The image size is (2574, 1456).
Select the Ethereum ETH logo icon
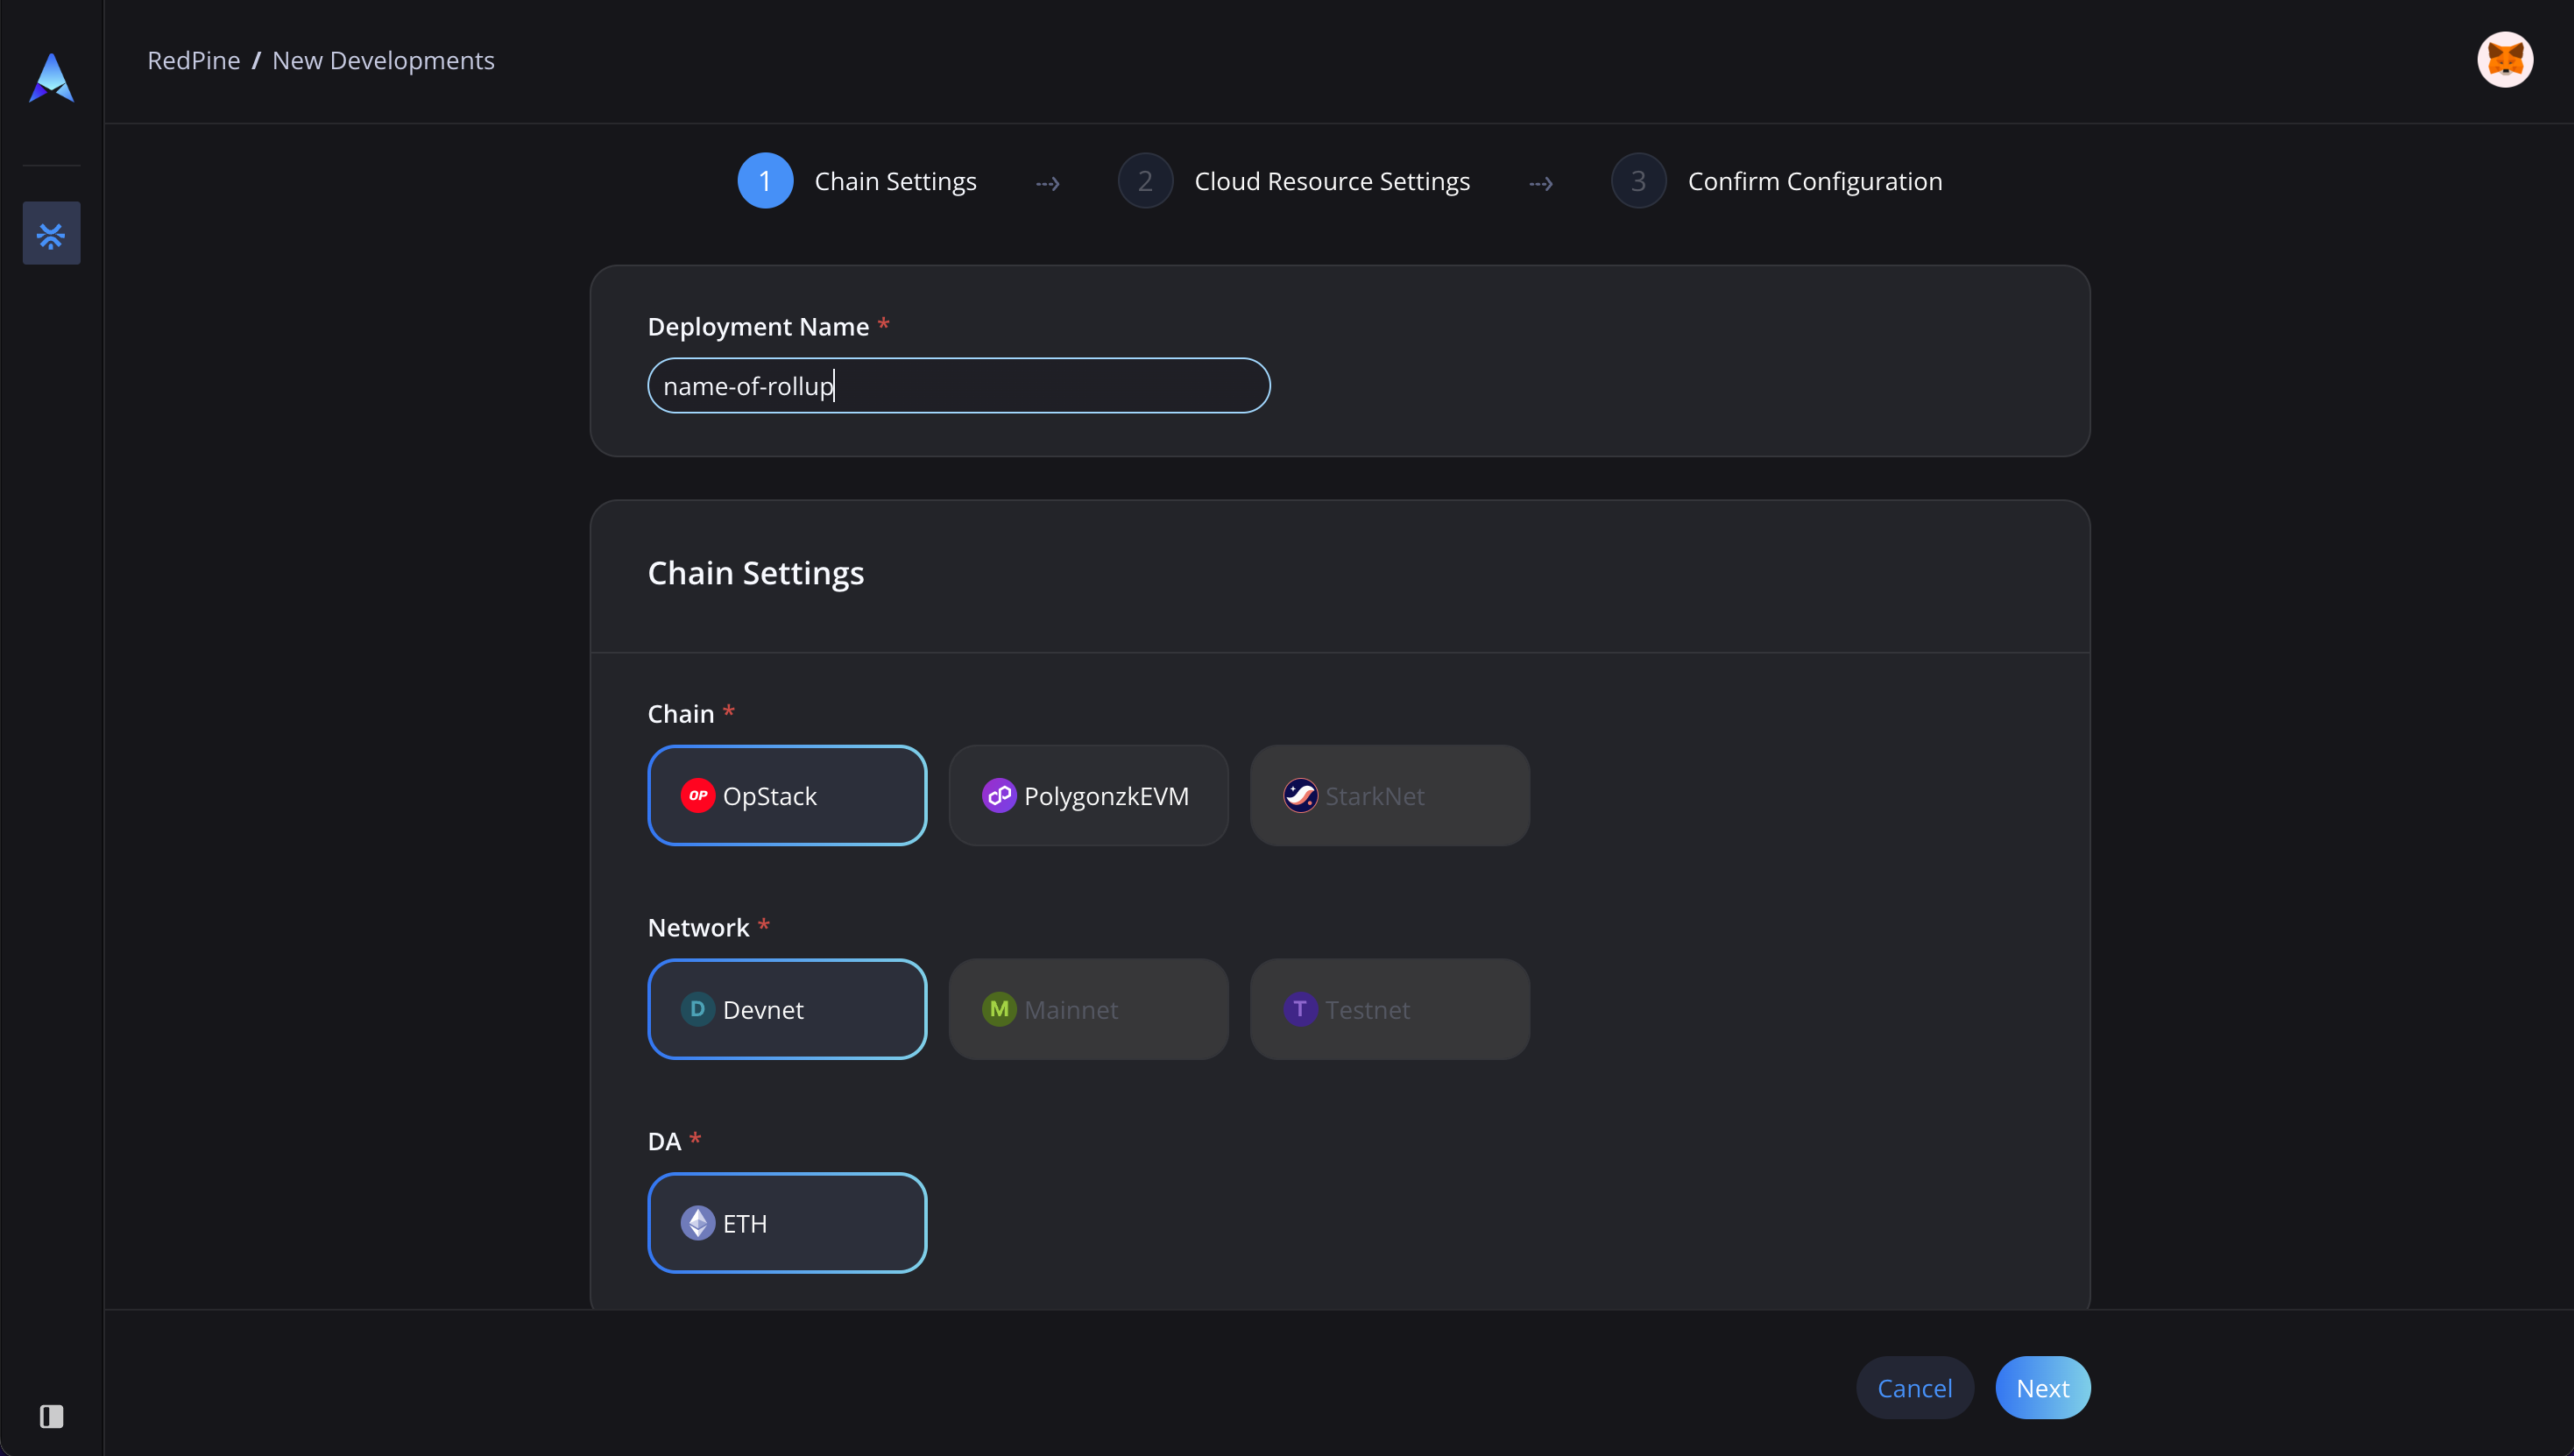click(697, 1223)
